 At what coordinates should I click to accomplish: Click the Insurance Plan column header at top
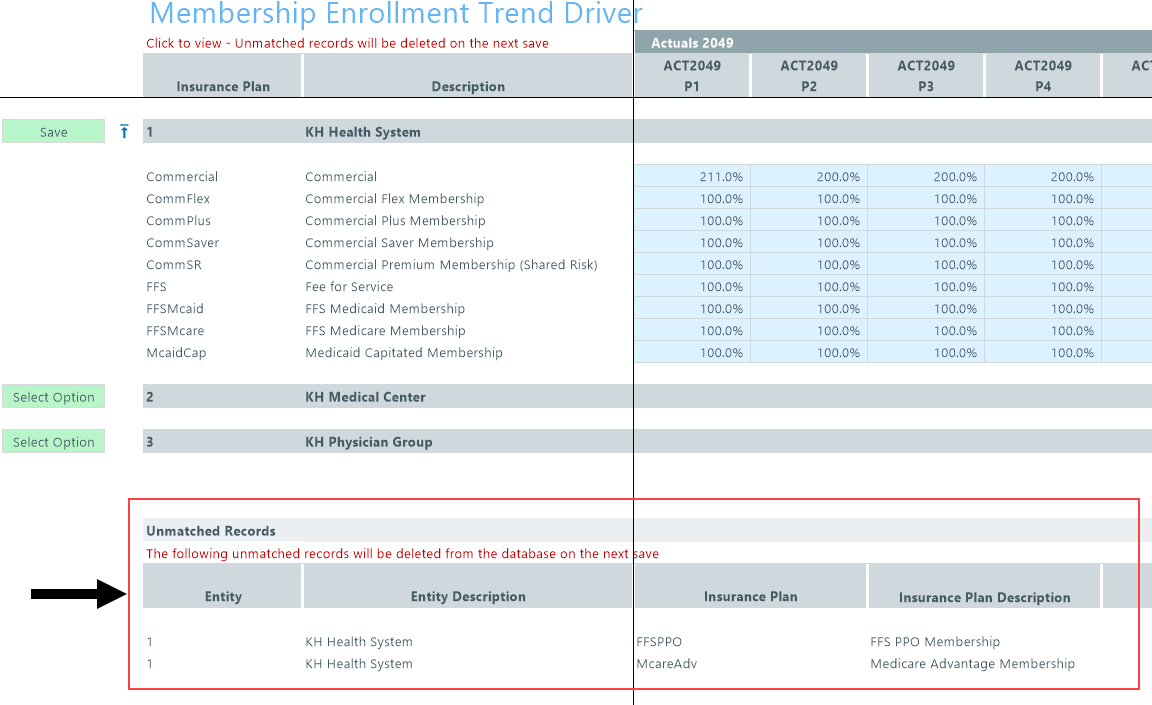(223, 76)
